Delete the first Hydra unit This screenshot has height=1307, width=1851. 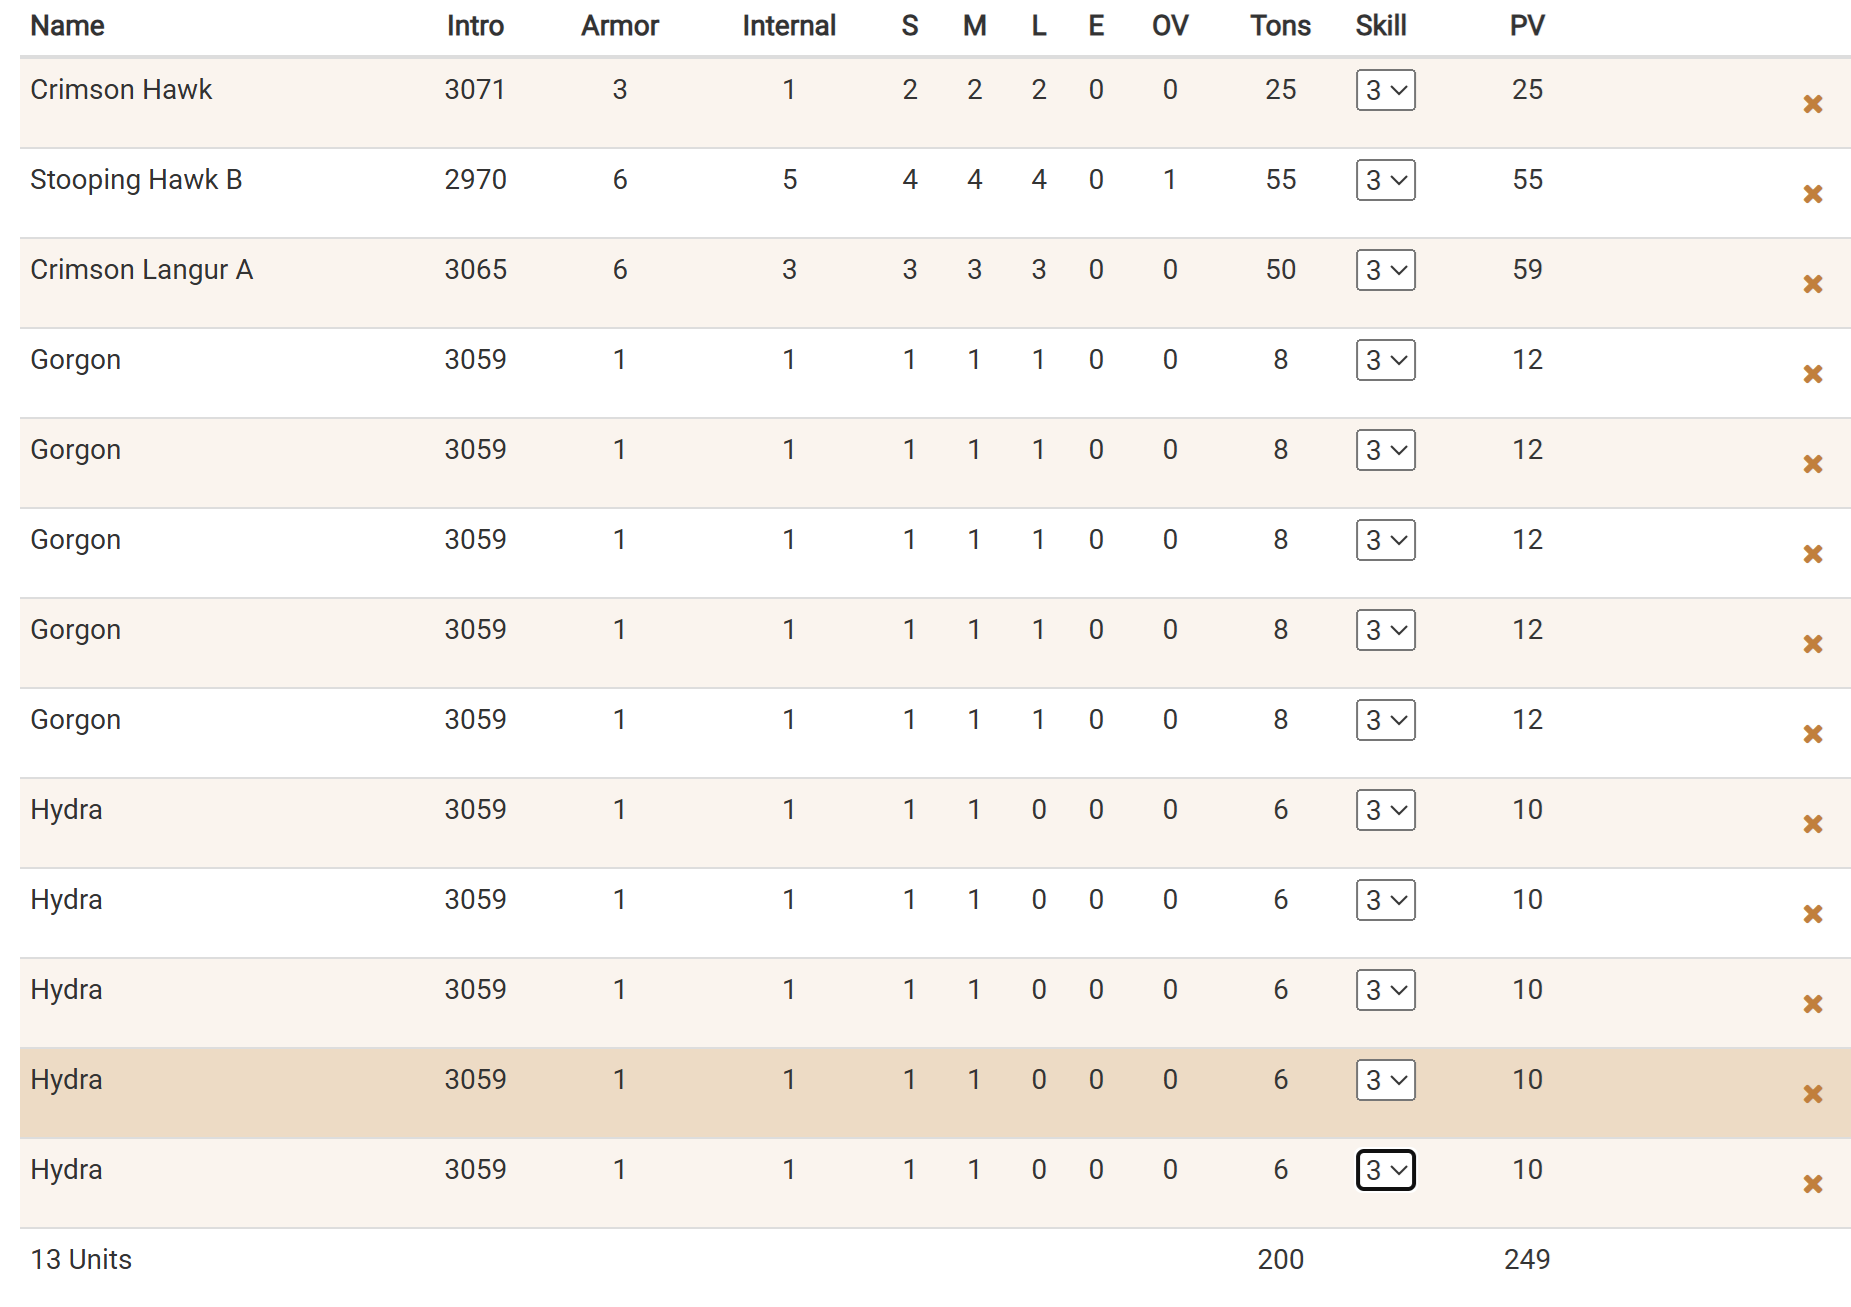click(1812, 824)
